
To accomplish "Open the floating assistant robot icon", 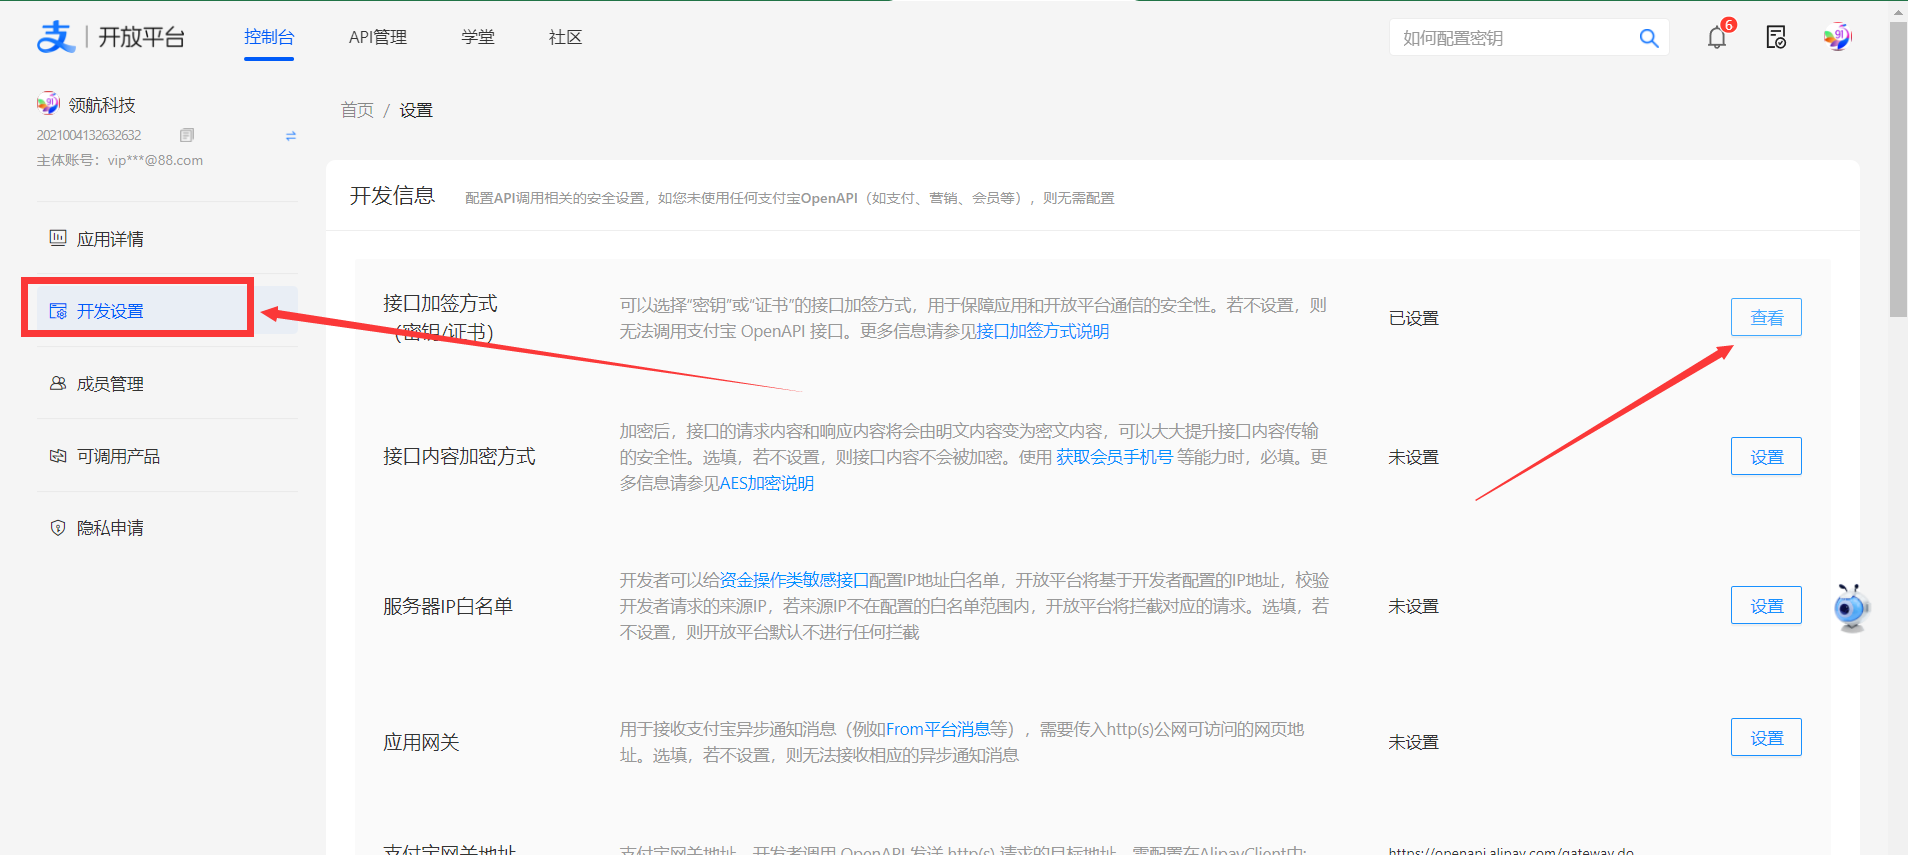I will tap(1851, 608).
